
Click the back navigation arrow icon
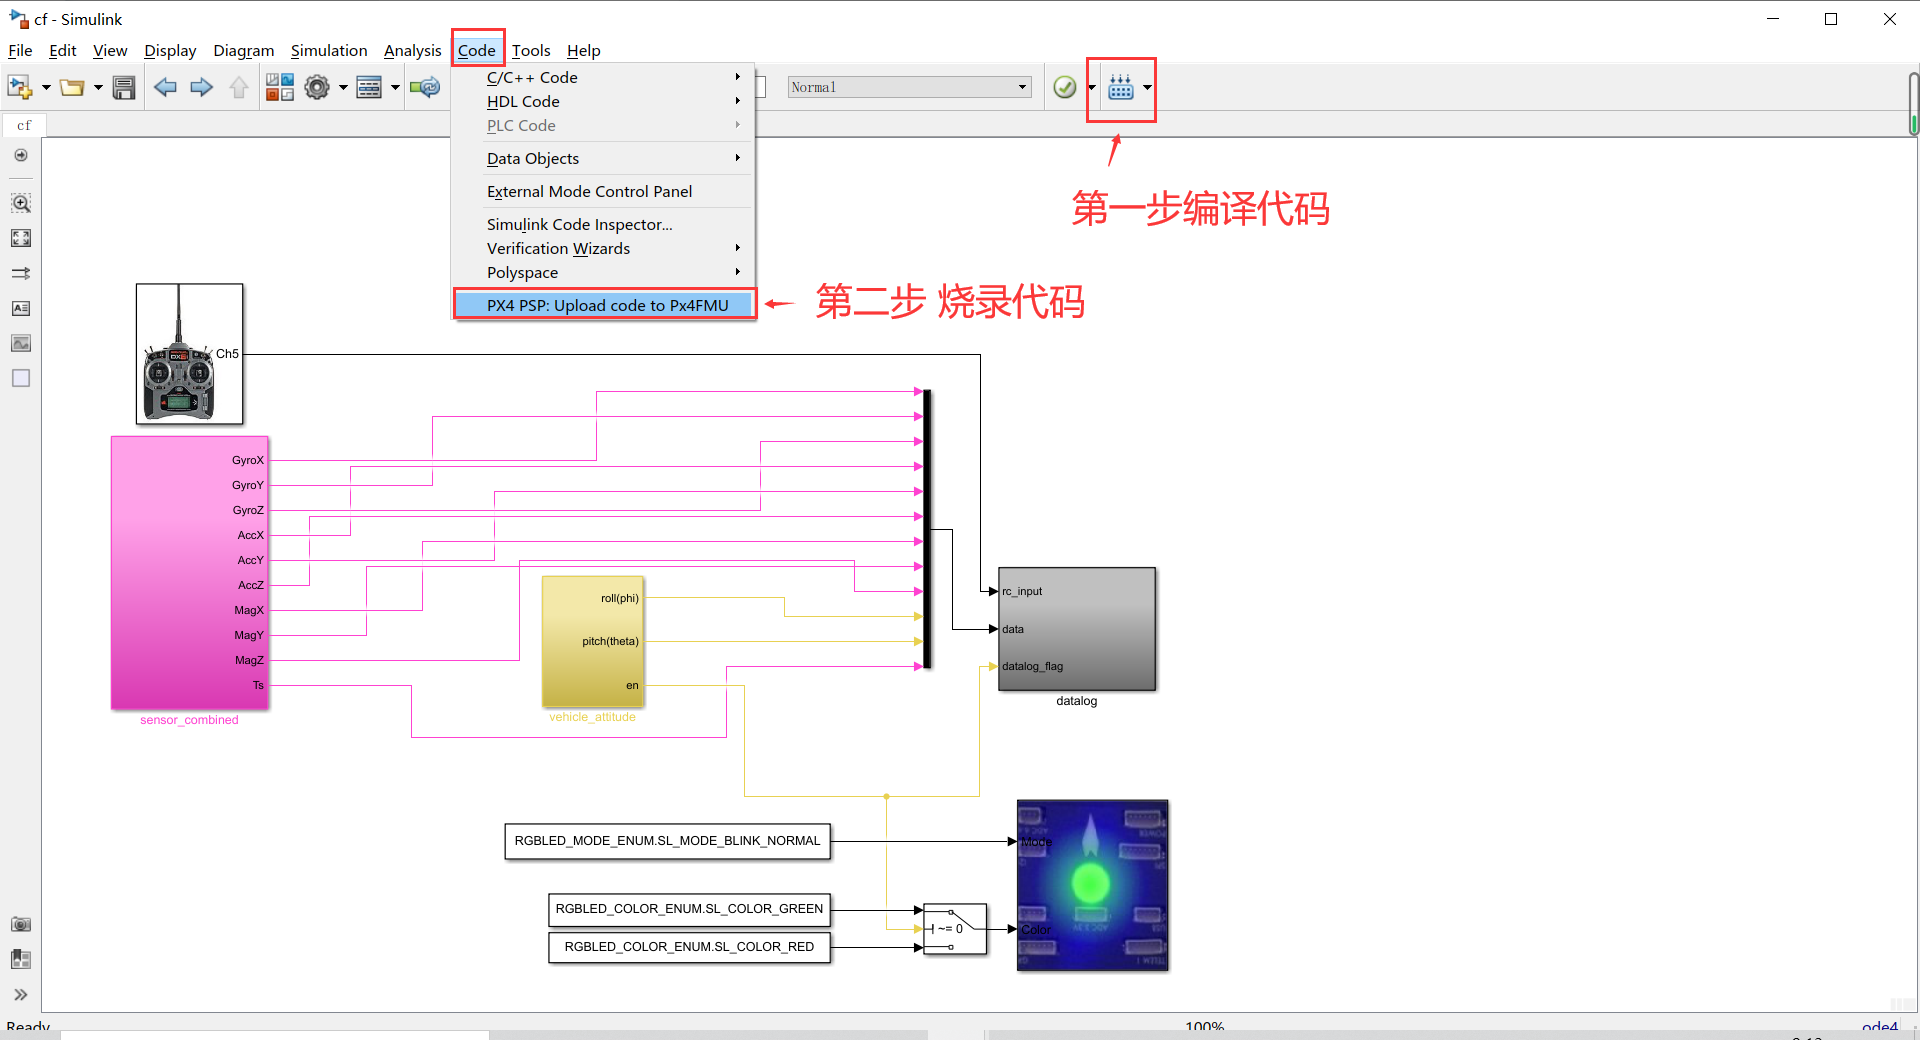coord(166,87)
